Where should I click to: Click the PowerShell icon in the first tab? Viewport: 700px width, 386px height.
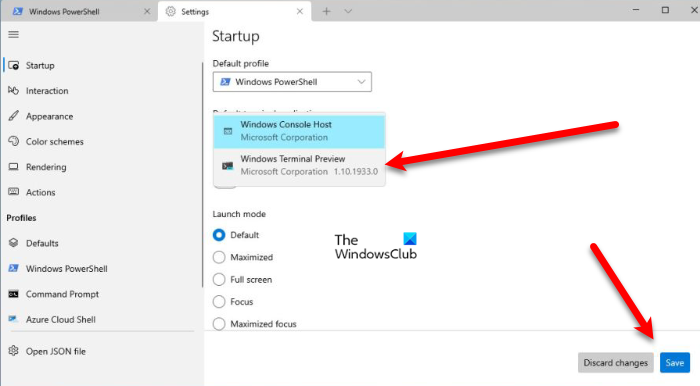[x=18, y=11]
